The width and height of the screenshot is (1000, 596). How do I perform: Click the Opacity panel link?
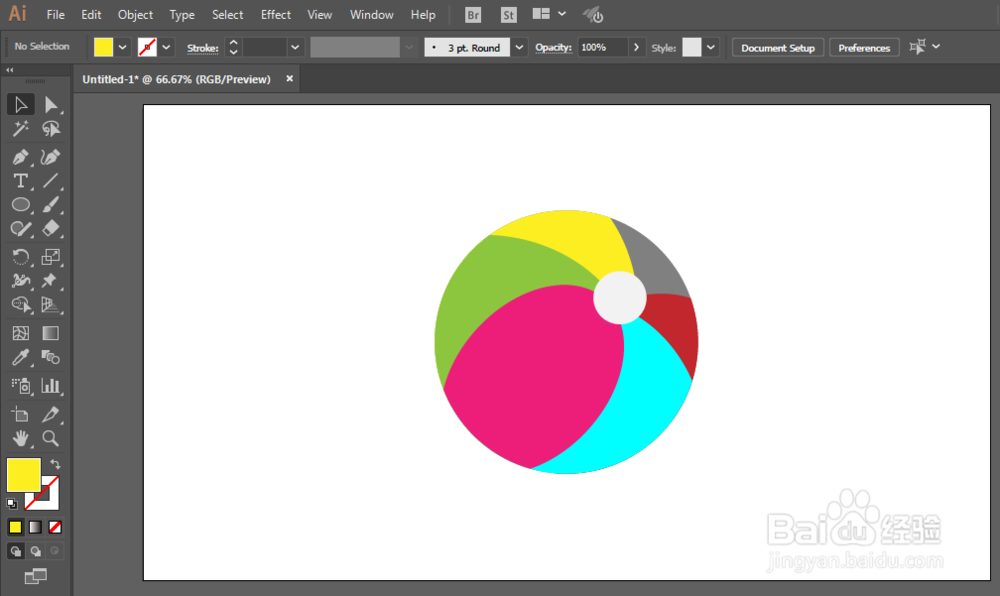click(553, 47)
